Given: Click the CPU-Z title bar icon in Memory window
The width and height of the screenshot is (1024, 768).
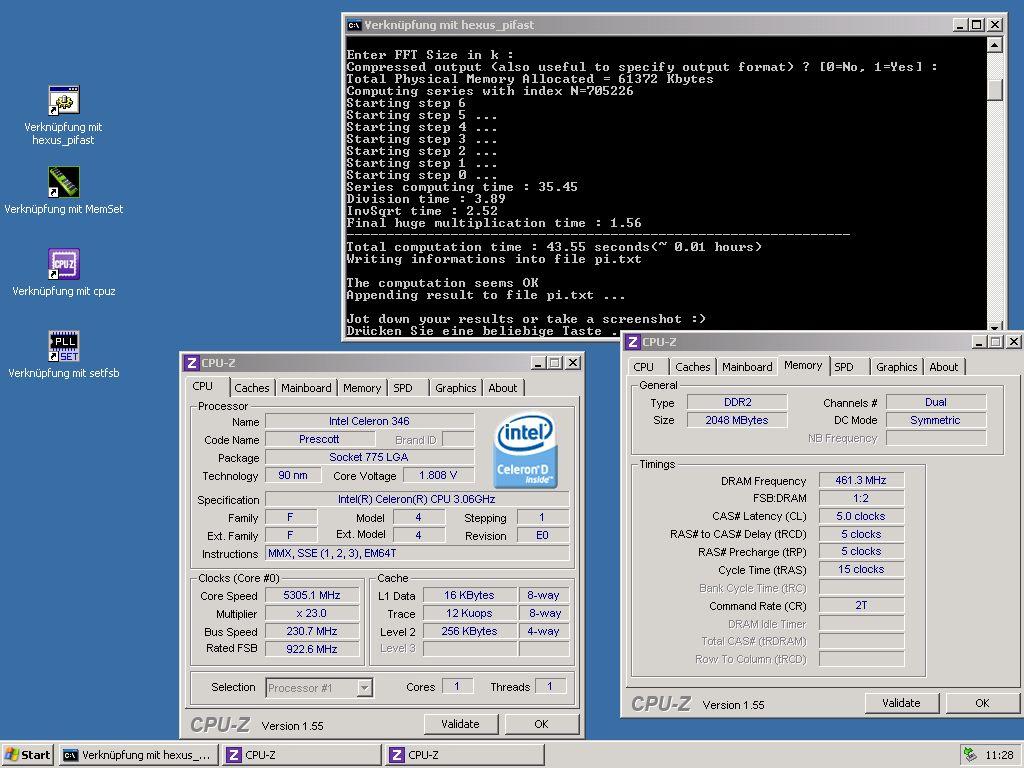Looking at the screenshot, I should (632, 342).
